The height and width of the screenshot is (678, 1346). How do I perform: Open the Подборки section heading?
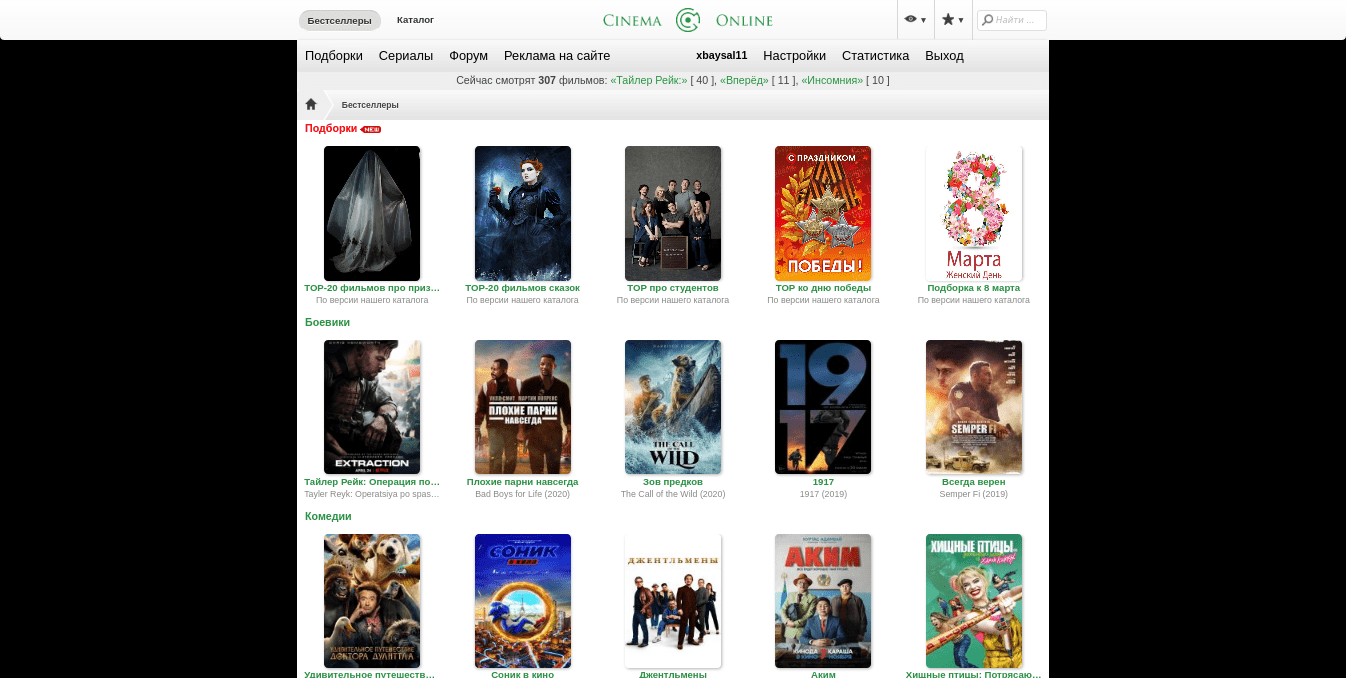pyautogui.click(x=331, y=128)
